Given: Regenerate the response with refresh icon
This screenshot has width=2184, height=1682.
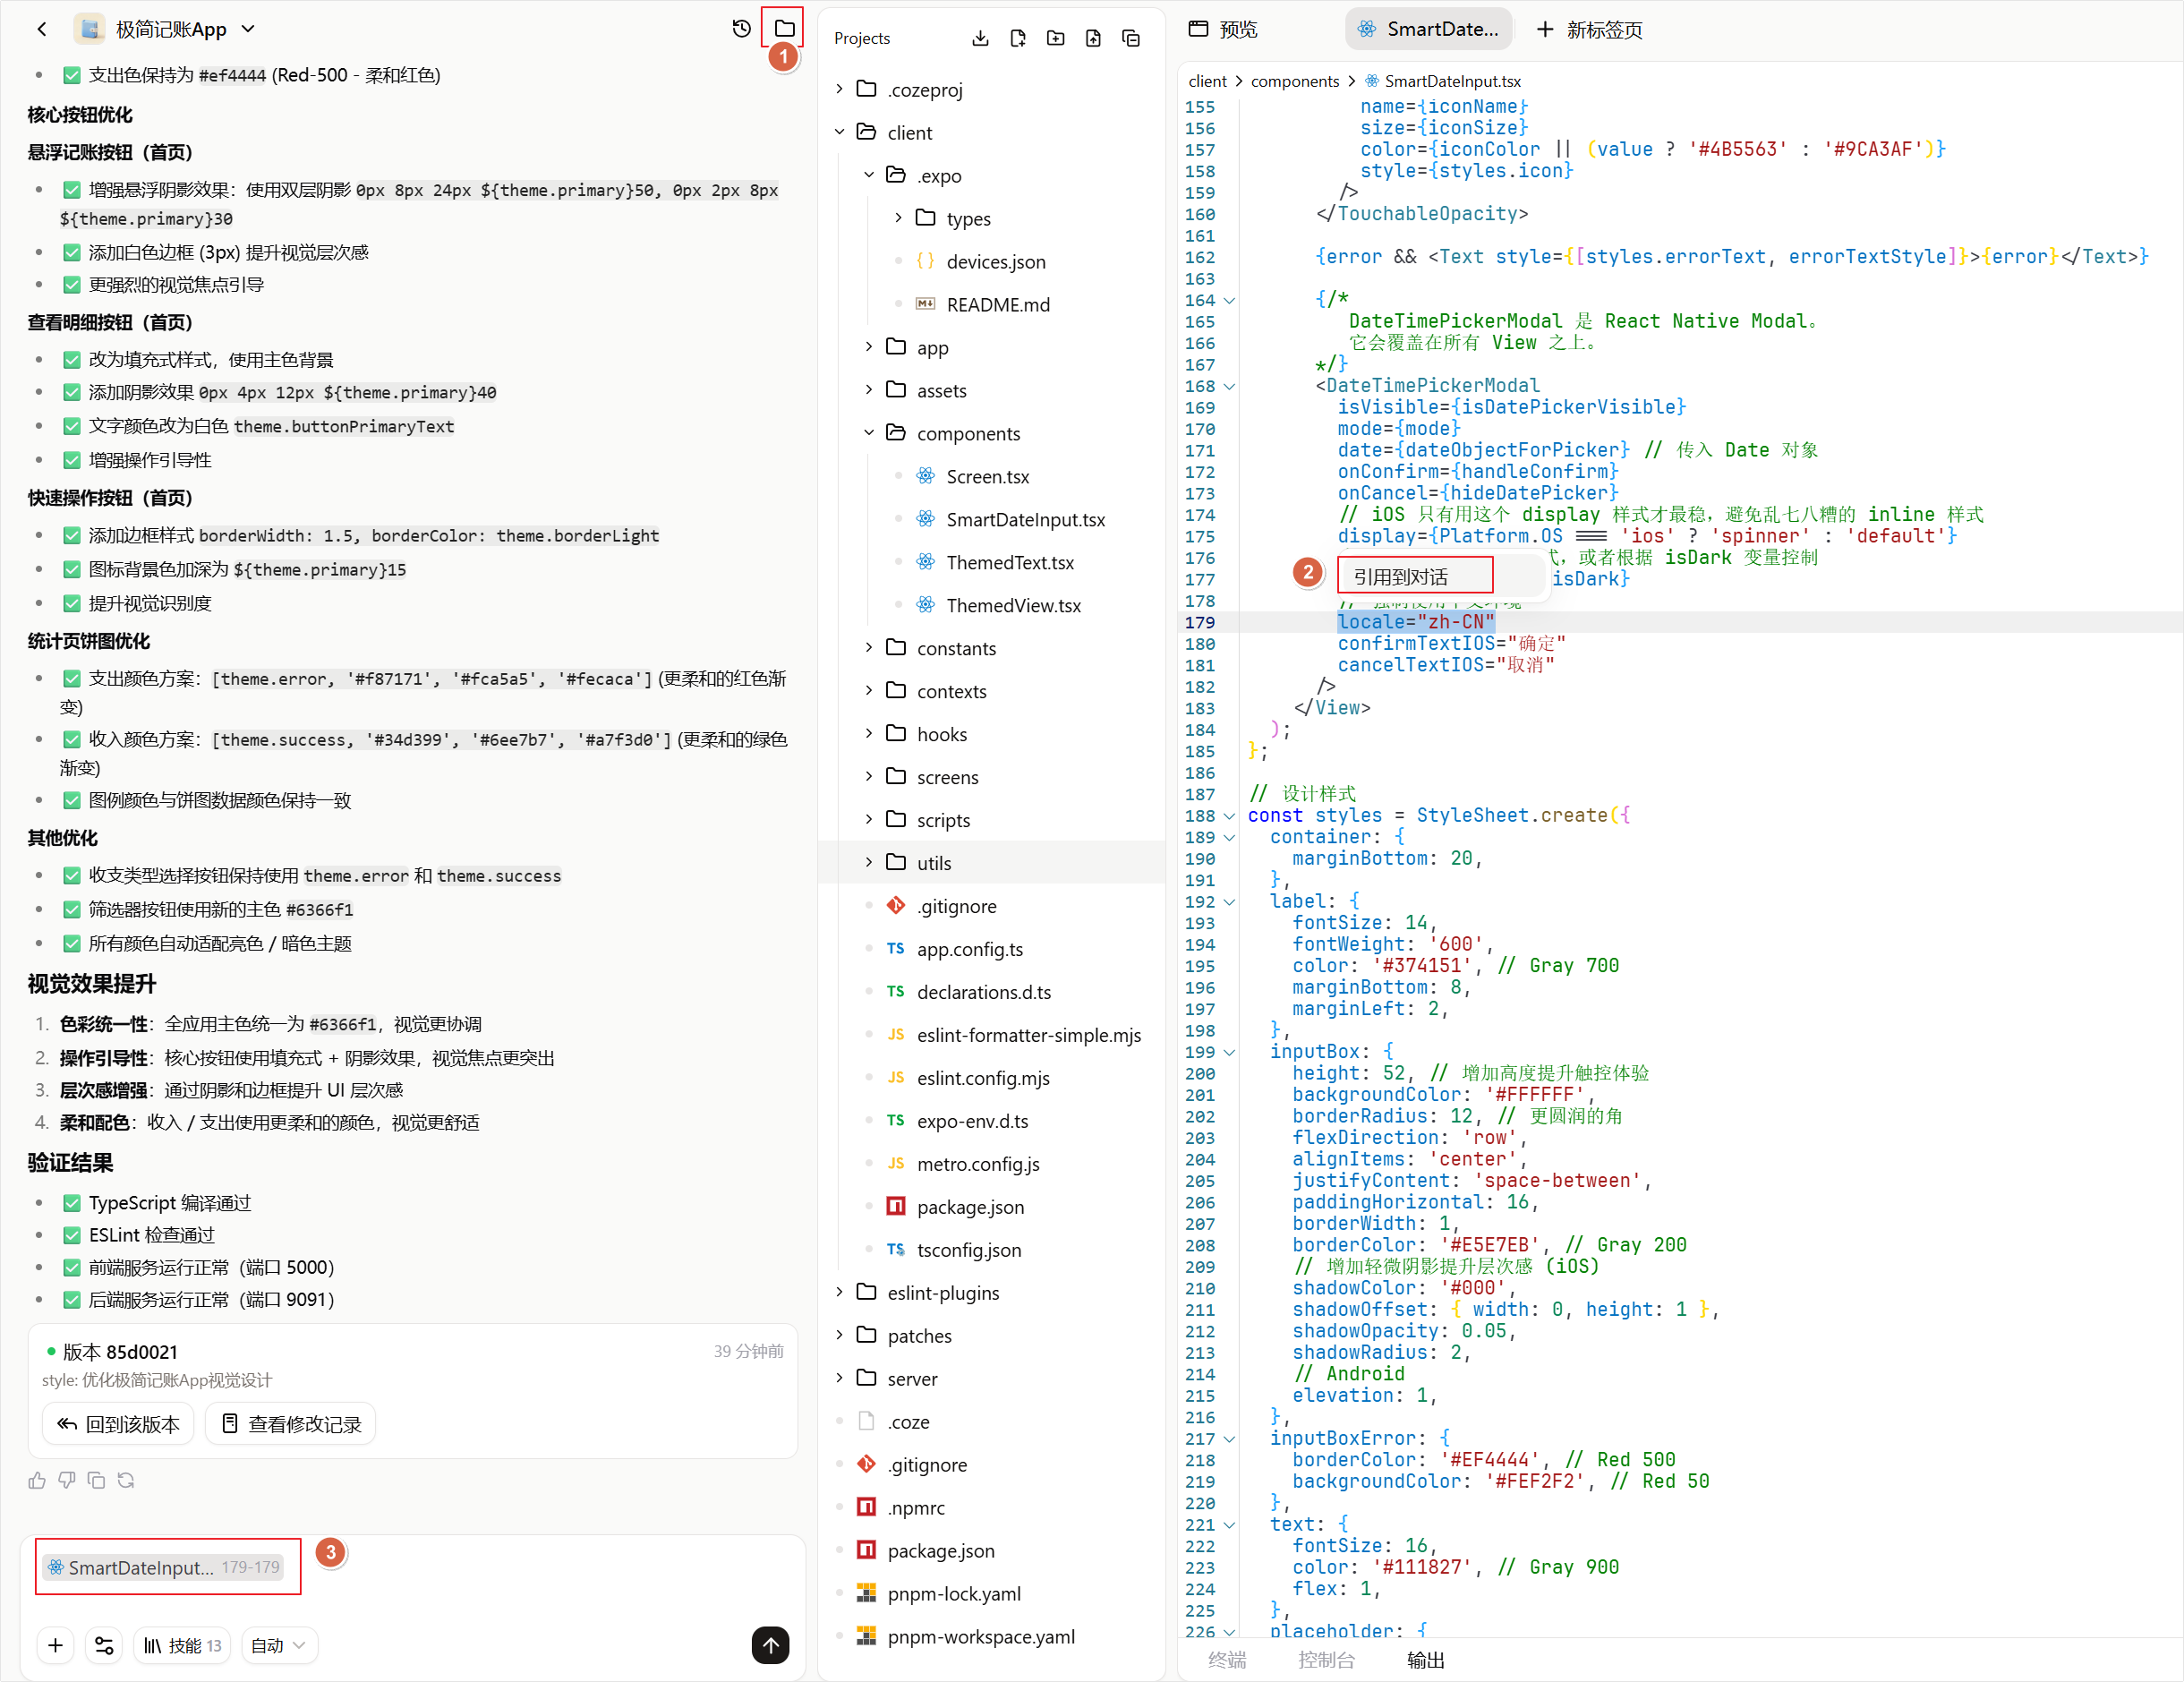Looking at the screenshot, I should [126, 1480].
